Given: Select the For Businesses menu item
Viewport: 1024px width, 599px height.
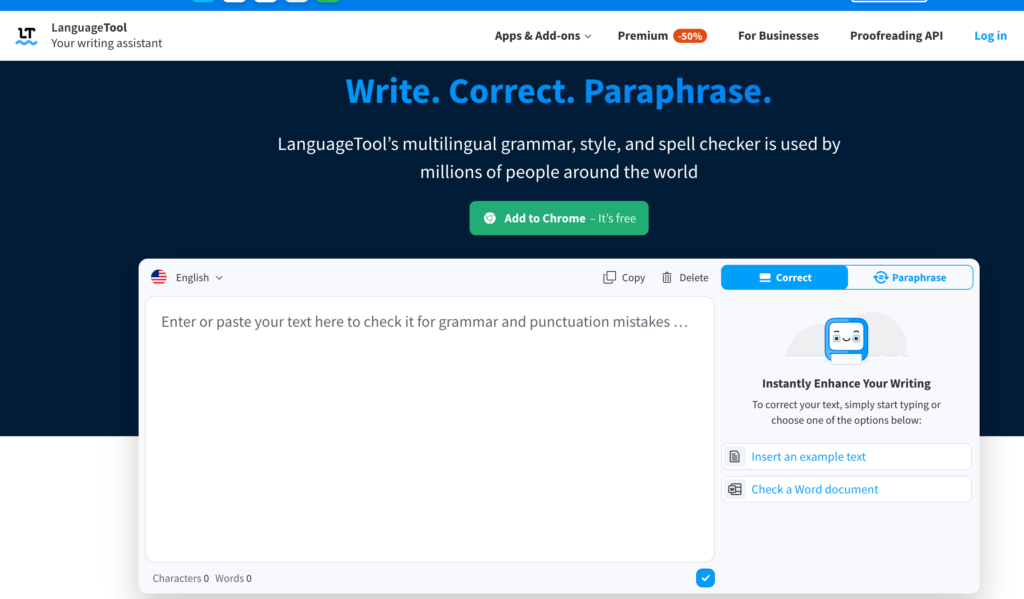Looking at the screenshot, I should 778,35.
